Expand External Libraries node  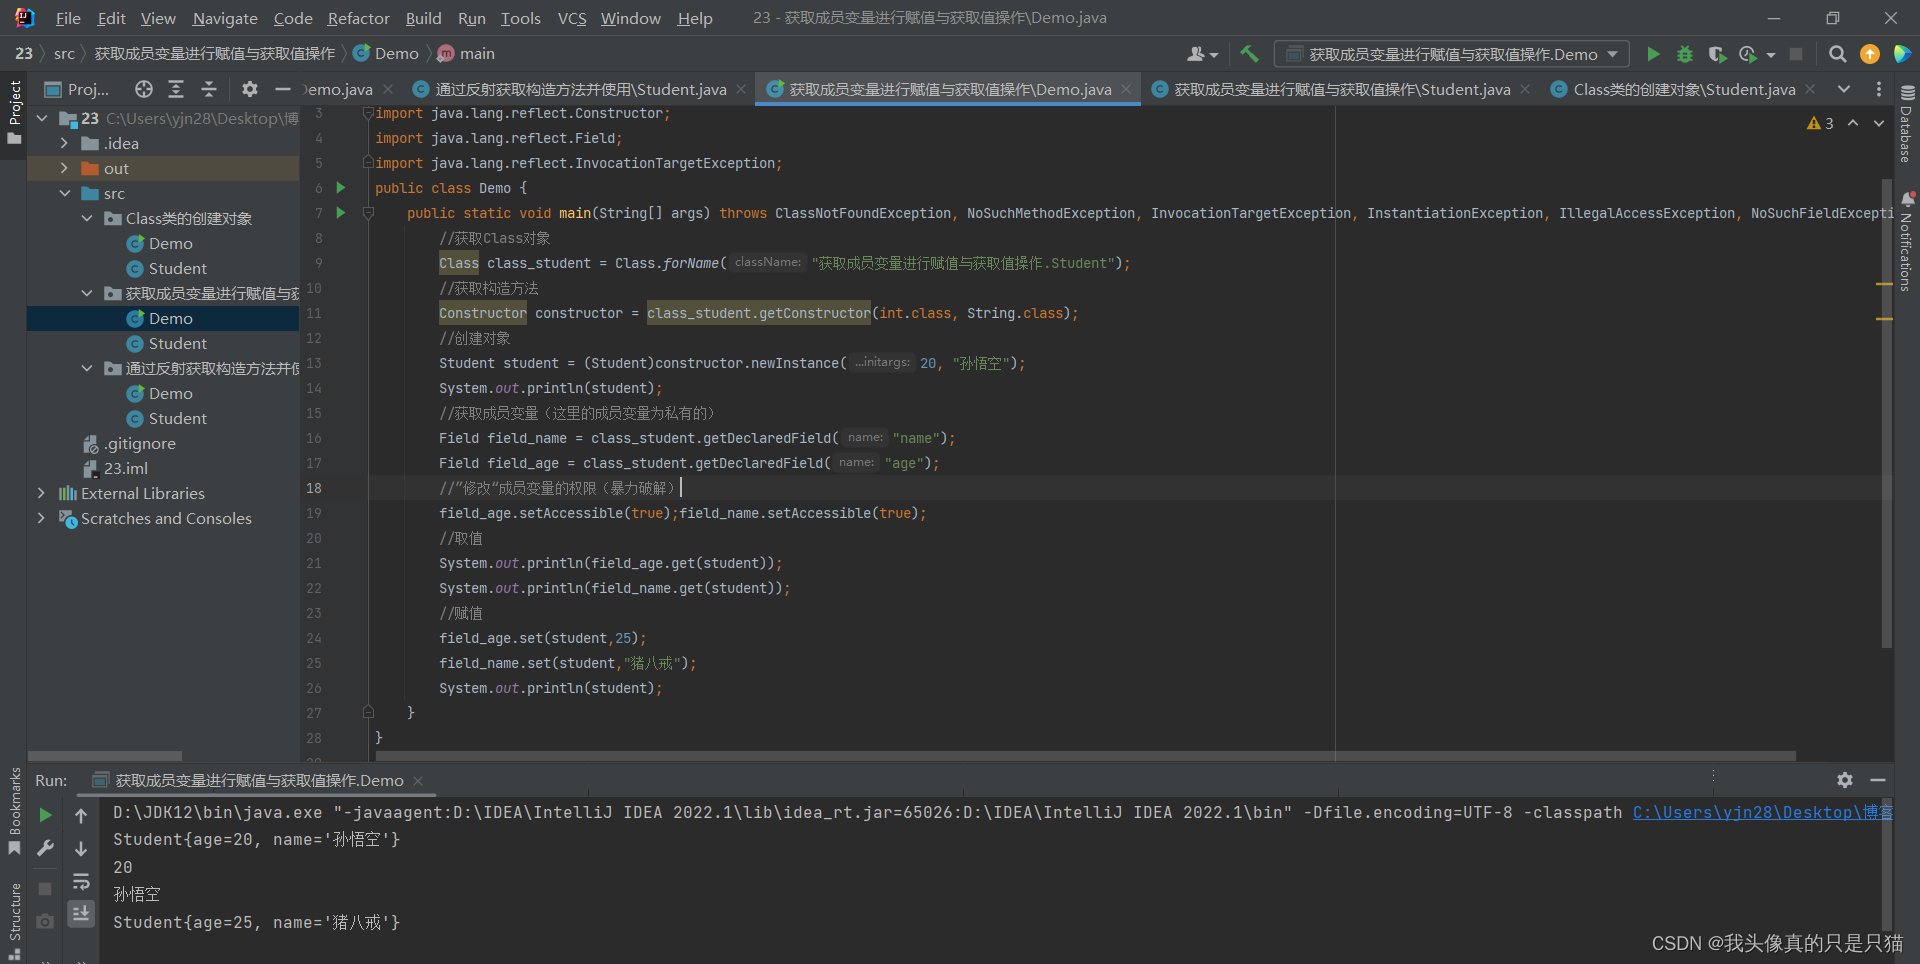(x=41, y=493)
